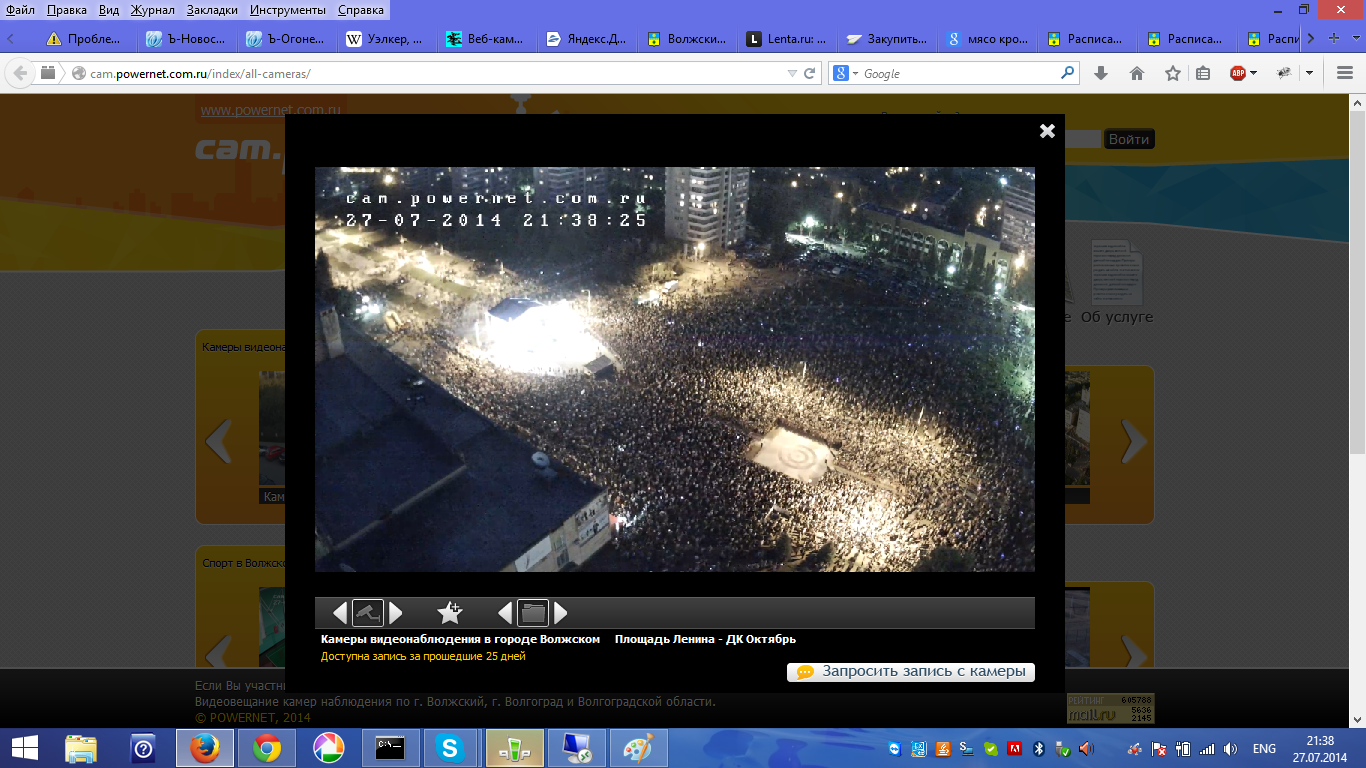Open Google Chrome from the taskbar

267,748
